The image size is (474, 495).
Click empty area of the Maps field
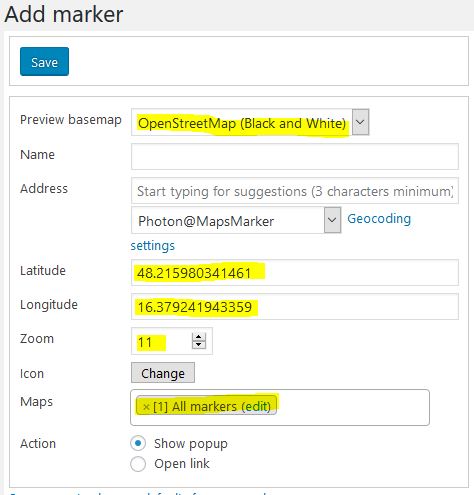tap(353, 407)
